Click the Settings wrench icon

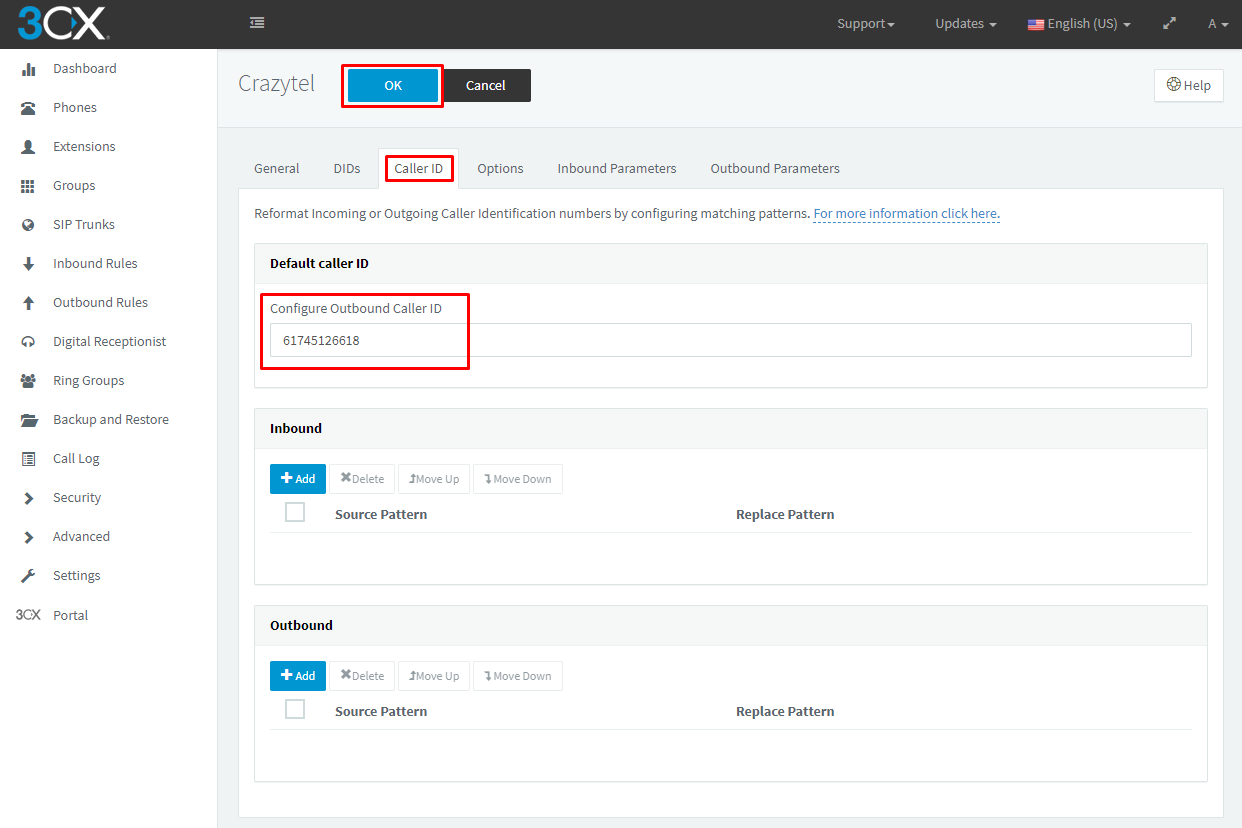pyautogui.click(x=29, y=576)
